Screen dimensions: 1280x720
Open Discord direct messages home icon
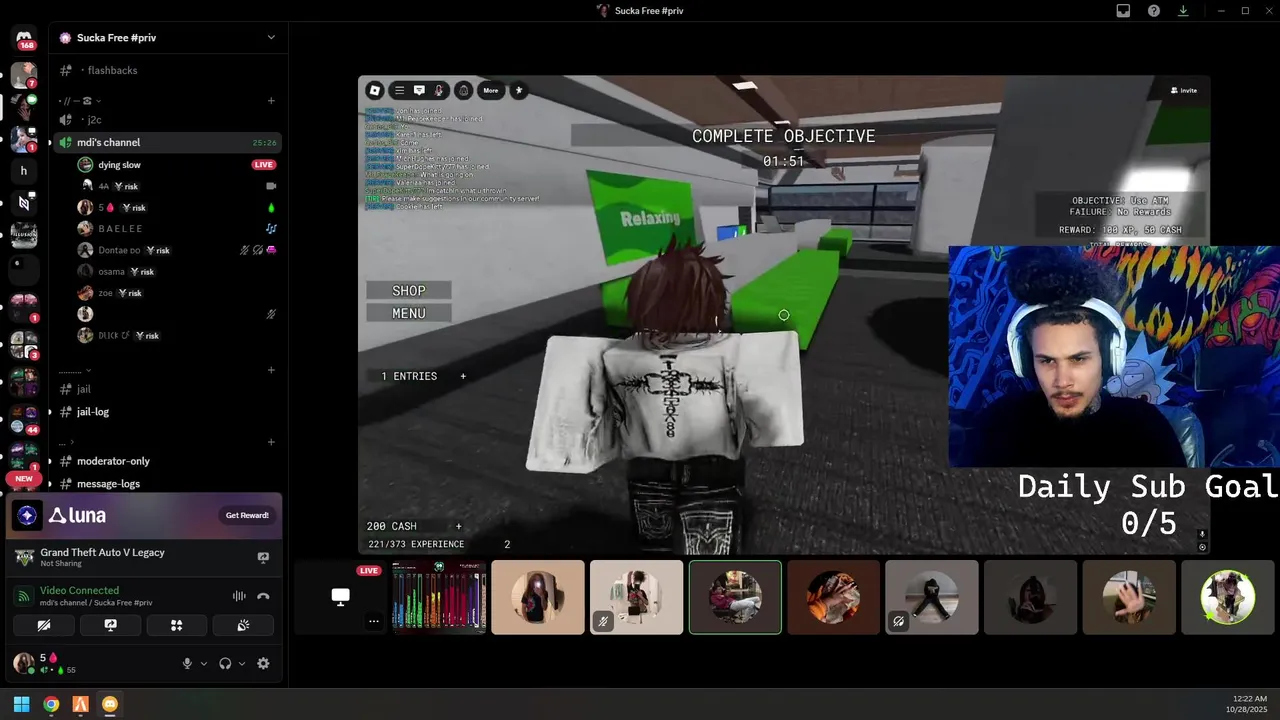click(x=24, y=39)
